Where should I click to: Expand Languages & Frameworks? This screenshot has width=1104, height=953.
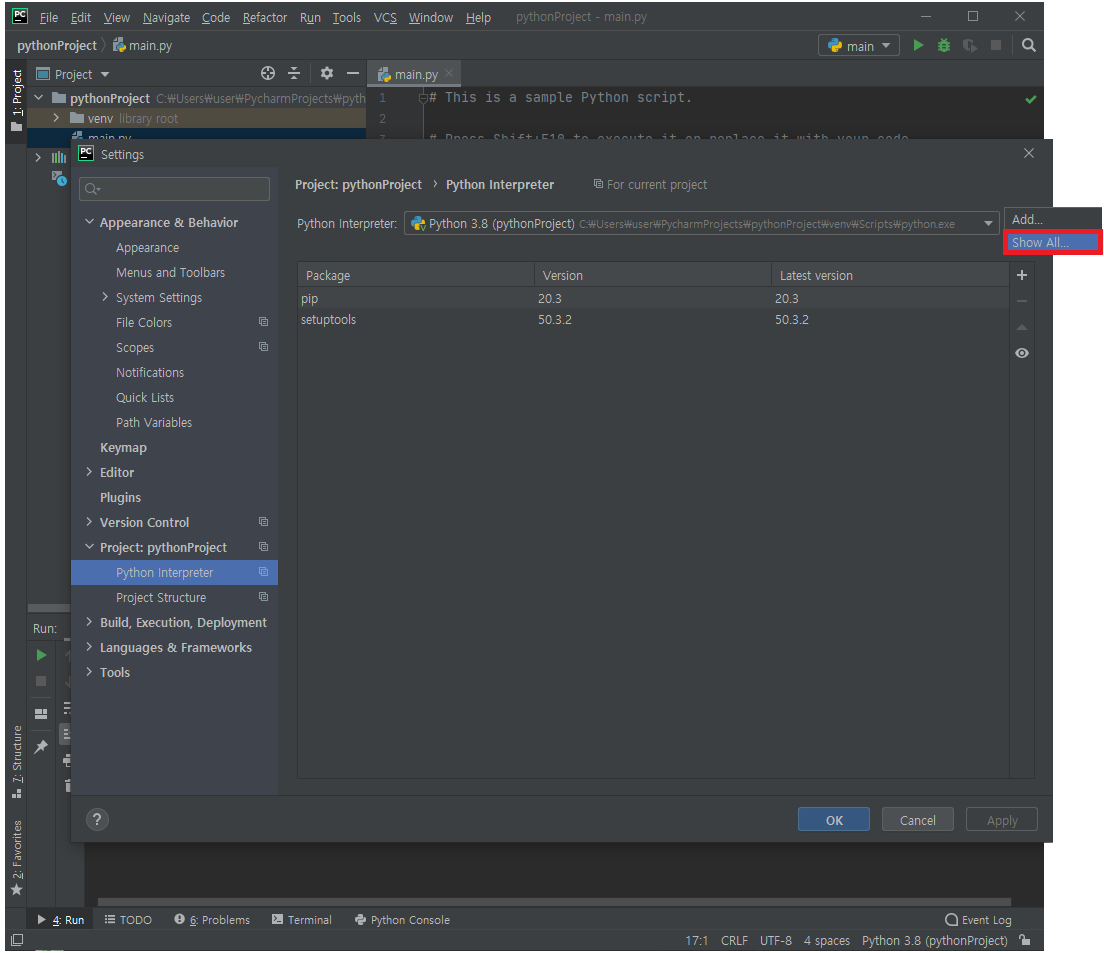89,647
